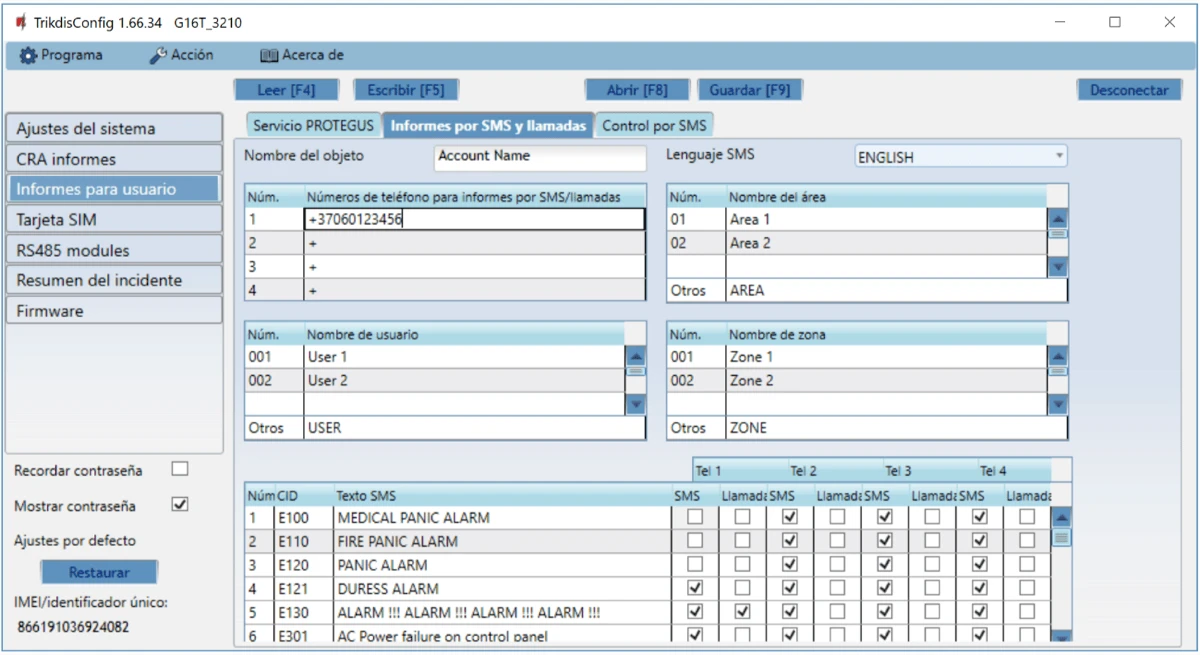1200x655 pixels.
Task: Click the Restaurar default settings button
Action: tap(99, 573)
